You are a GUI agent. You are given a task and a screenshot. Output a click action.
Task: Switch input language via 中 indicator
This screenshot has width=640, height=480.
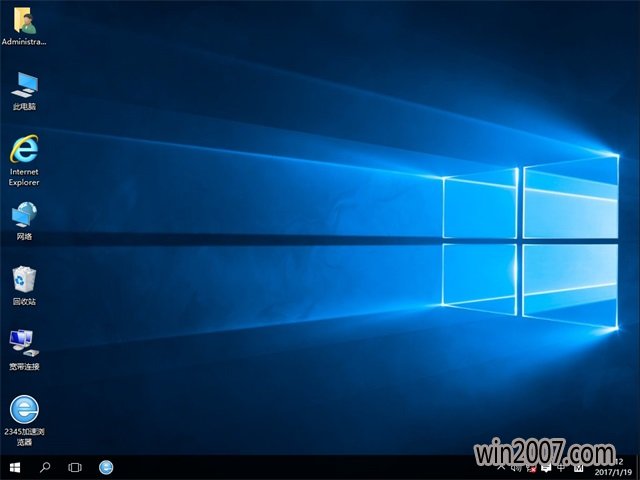click(x=562, y=468)
